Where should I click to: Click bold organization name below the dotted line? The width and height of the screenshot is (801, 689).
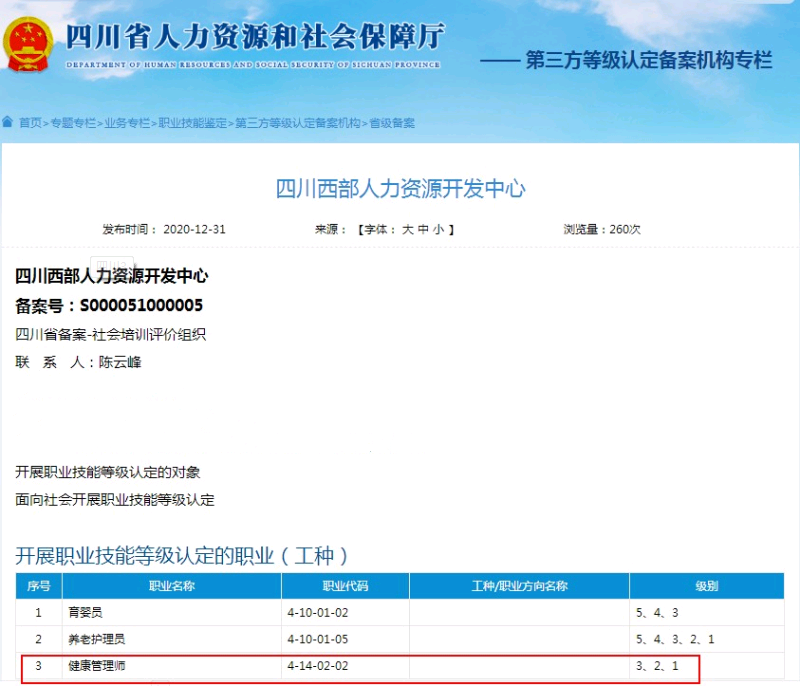point(111,276)
